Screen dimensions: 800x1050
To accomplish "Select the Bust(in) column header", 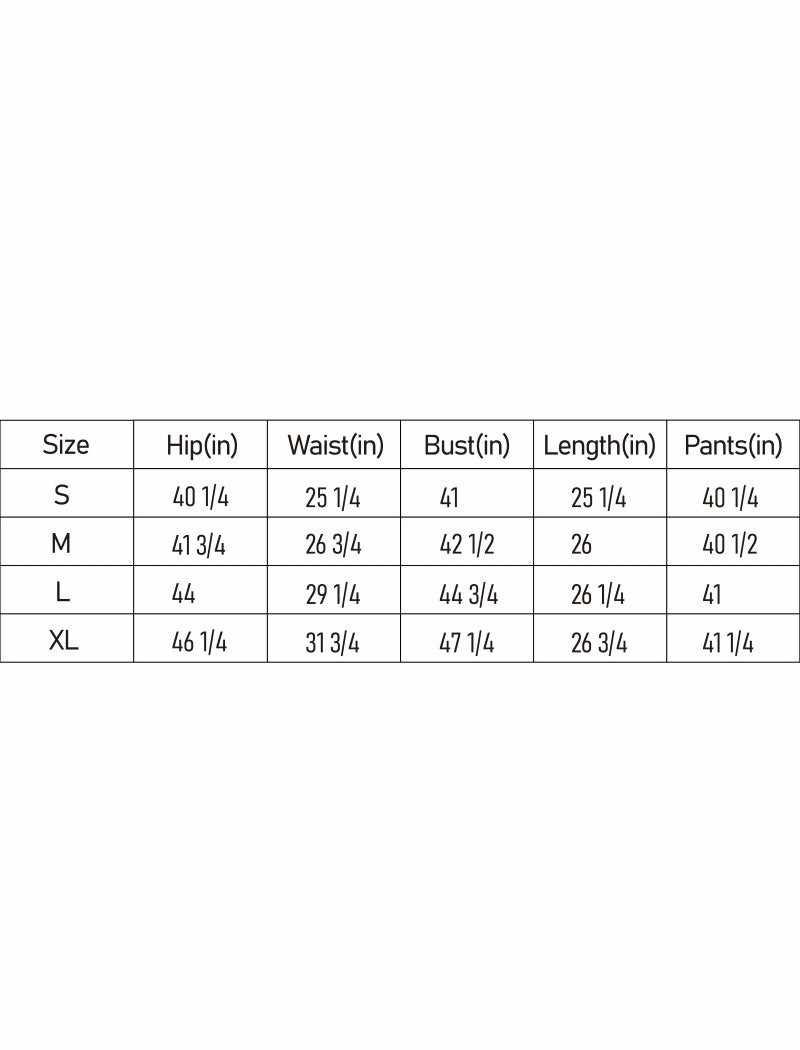I will (x=467, y=446).
